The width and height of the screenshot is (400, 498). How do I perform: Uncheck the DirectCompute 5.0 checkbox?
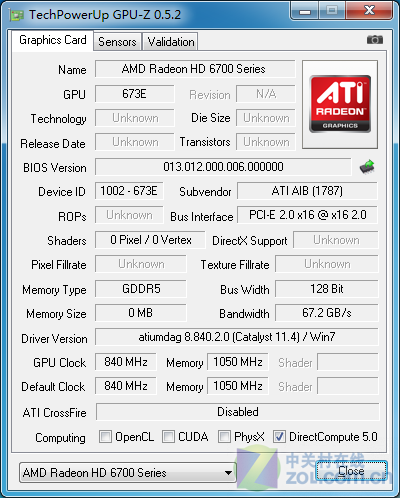click(279, 436)
